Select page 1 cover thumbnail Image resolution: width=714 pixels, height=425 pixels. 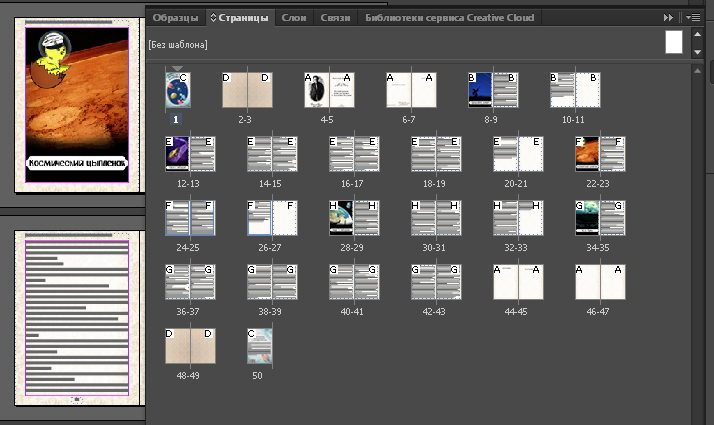pos(176,90)
